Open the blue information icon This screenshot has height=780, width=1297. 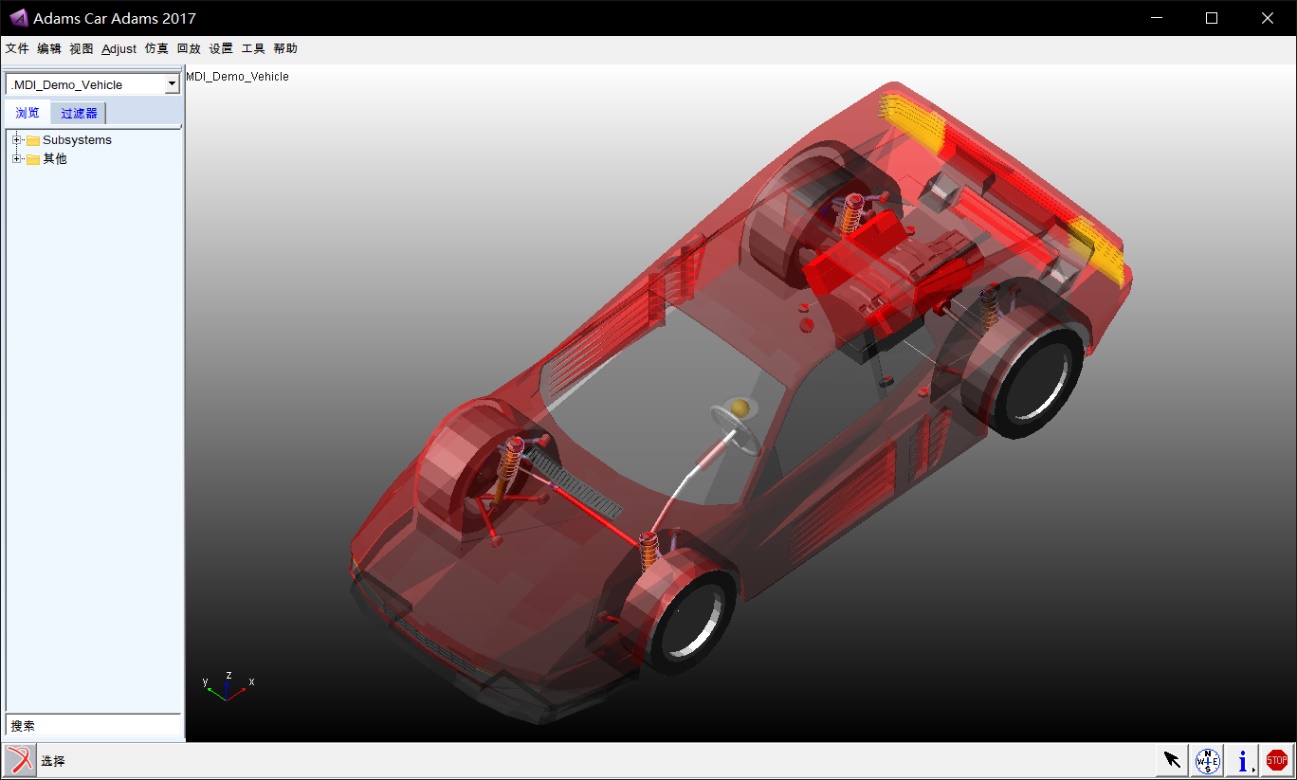[1242, 760]
